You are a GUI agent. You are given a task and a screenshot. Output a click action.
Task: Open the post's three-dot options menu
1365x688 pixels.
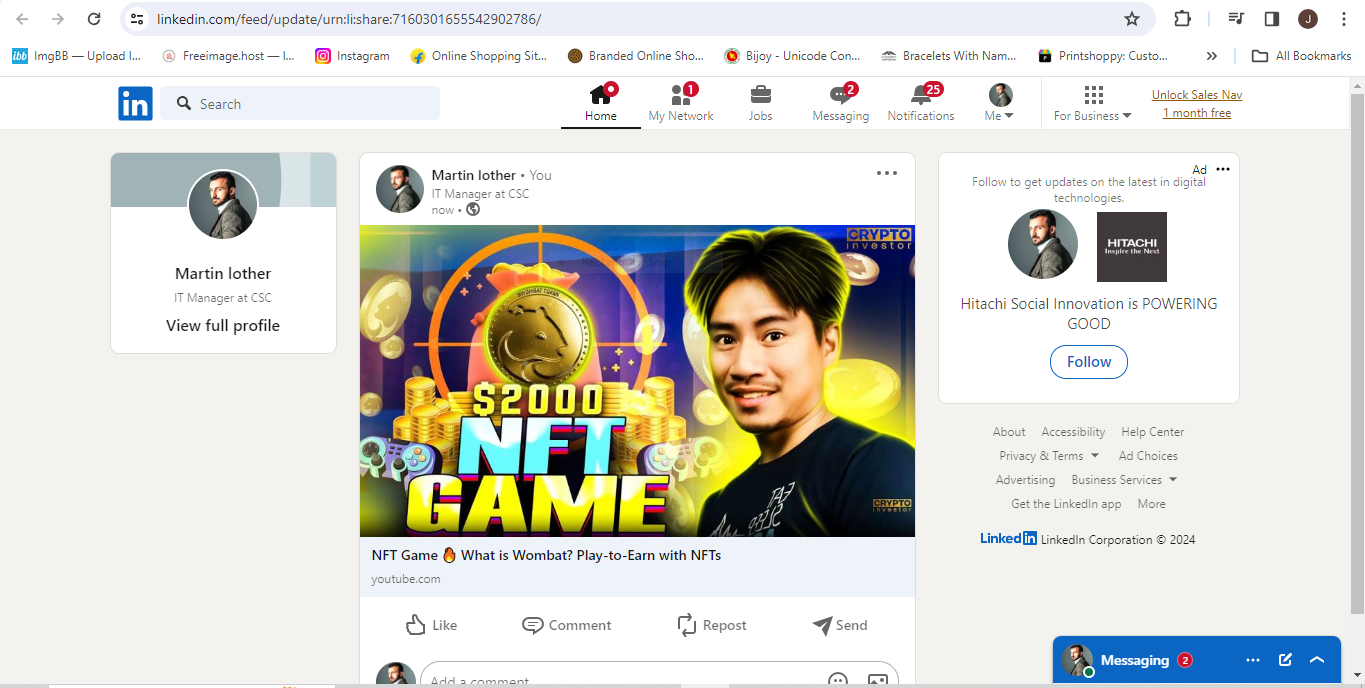(x=887, y=173)
